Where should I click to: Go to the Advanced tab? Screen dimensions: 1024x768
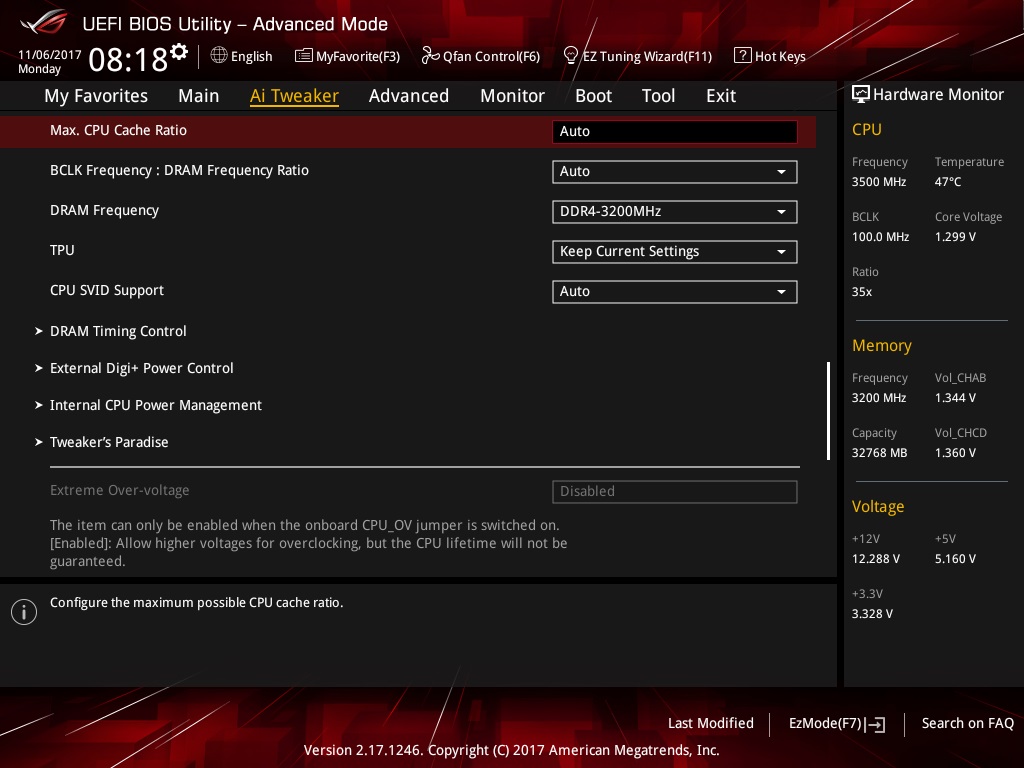coord(409,96)
